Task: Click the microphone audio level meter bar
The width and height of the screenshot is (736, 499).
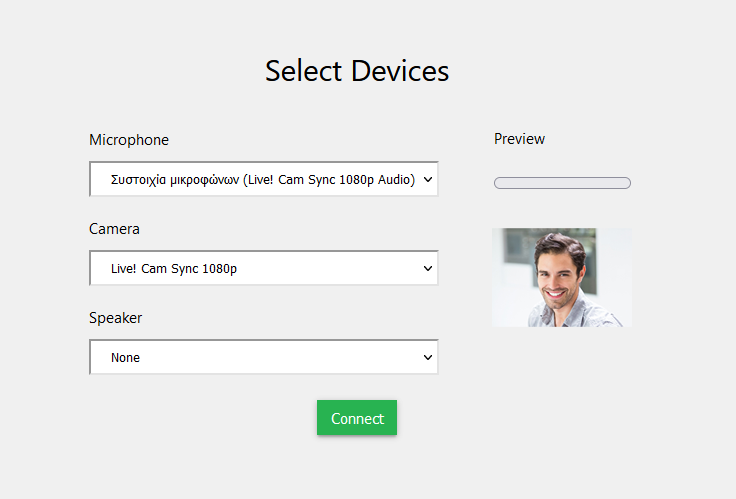Action: (562, 183)
